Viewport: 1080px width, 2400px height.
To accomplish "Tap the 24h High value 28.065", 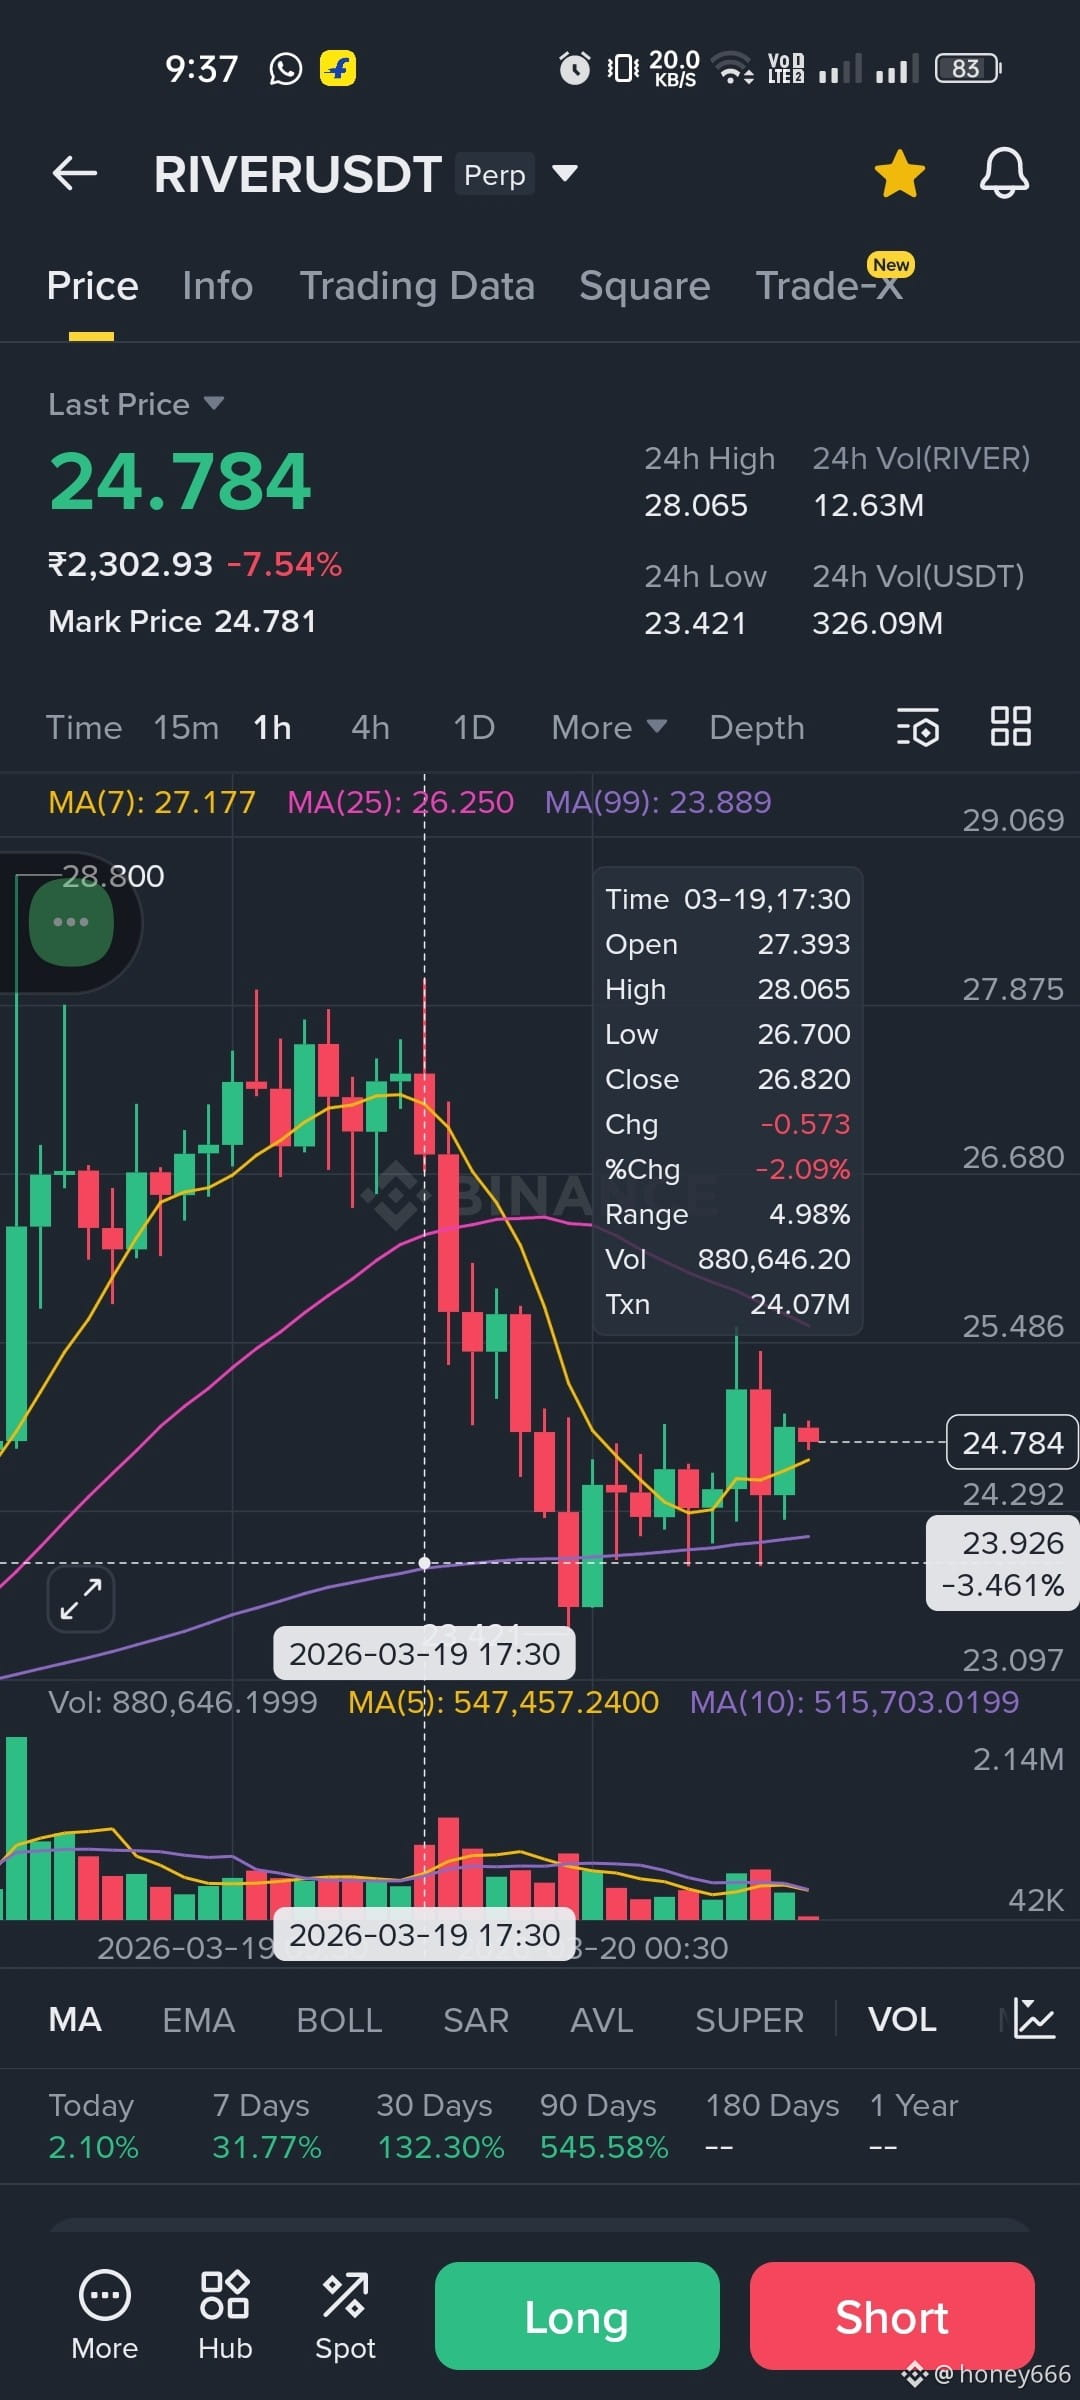I will click(696, 505).
